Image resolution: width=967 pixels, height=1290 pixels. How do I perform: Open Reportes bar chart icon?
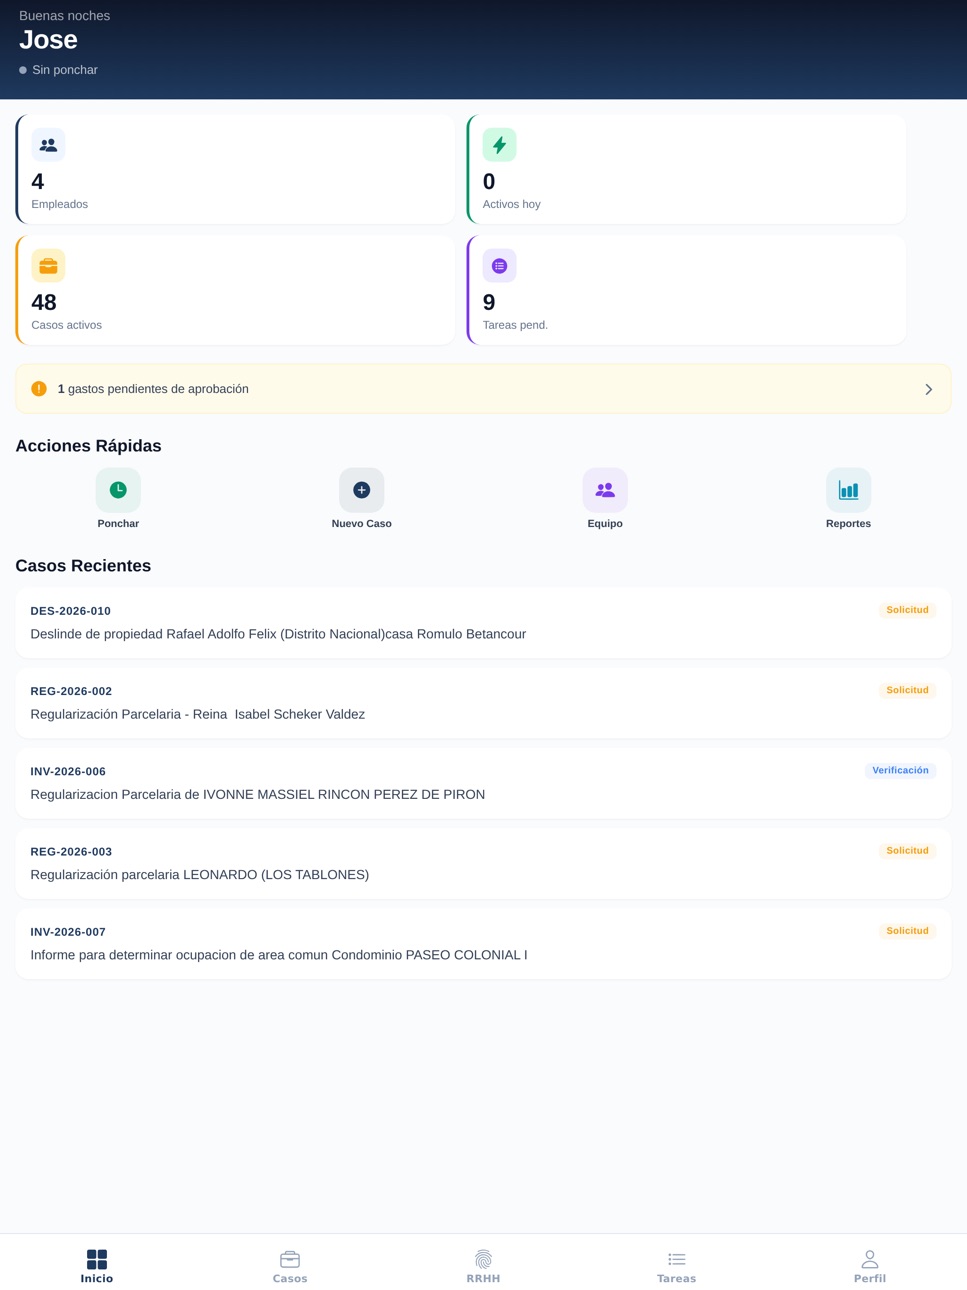[x=848, y=490]
